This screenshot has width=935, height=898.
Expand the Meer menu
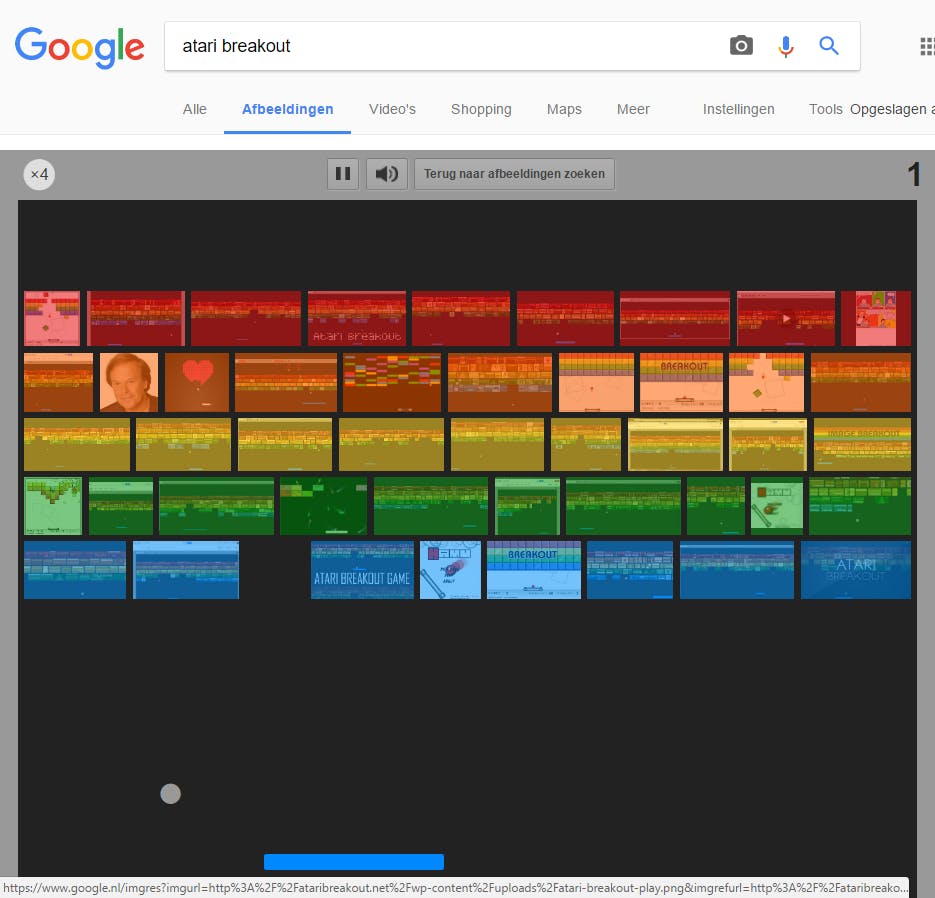click(x=633, y=109)
